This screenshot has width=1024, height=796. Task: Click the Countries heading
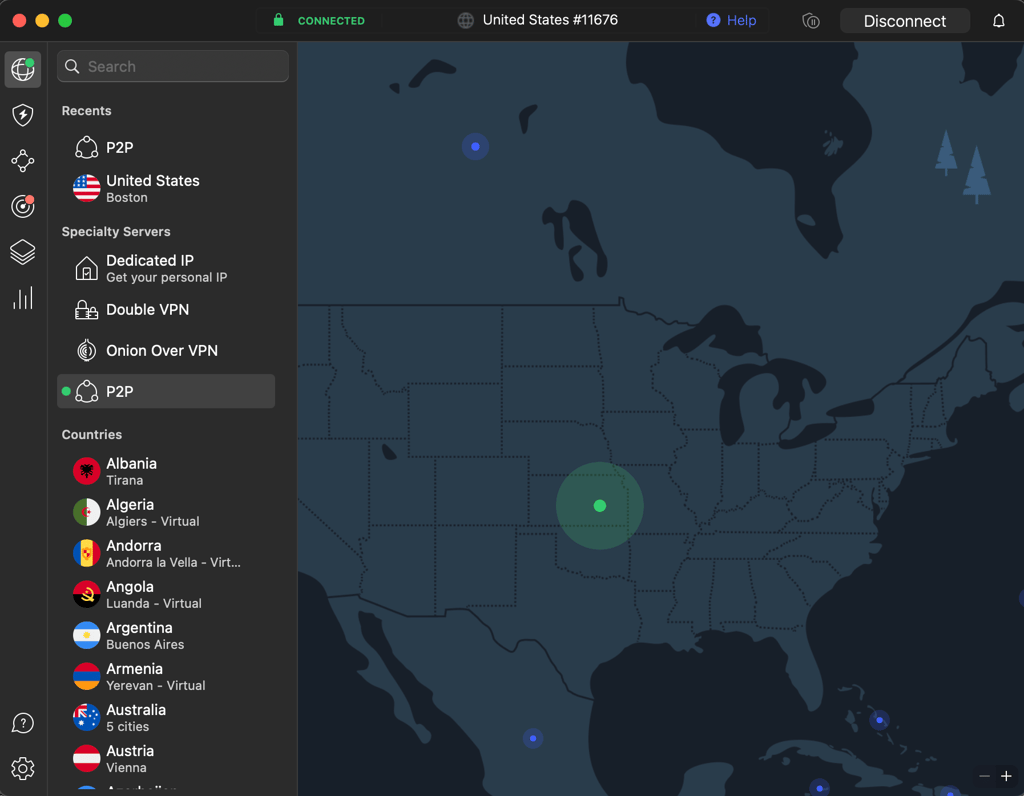pos(91,435)
